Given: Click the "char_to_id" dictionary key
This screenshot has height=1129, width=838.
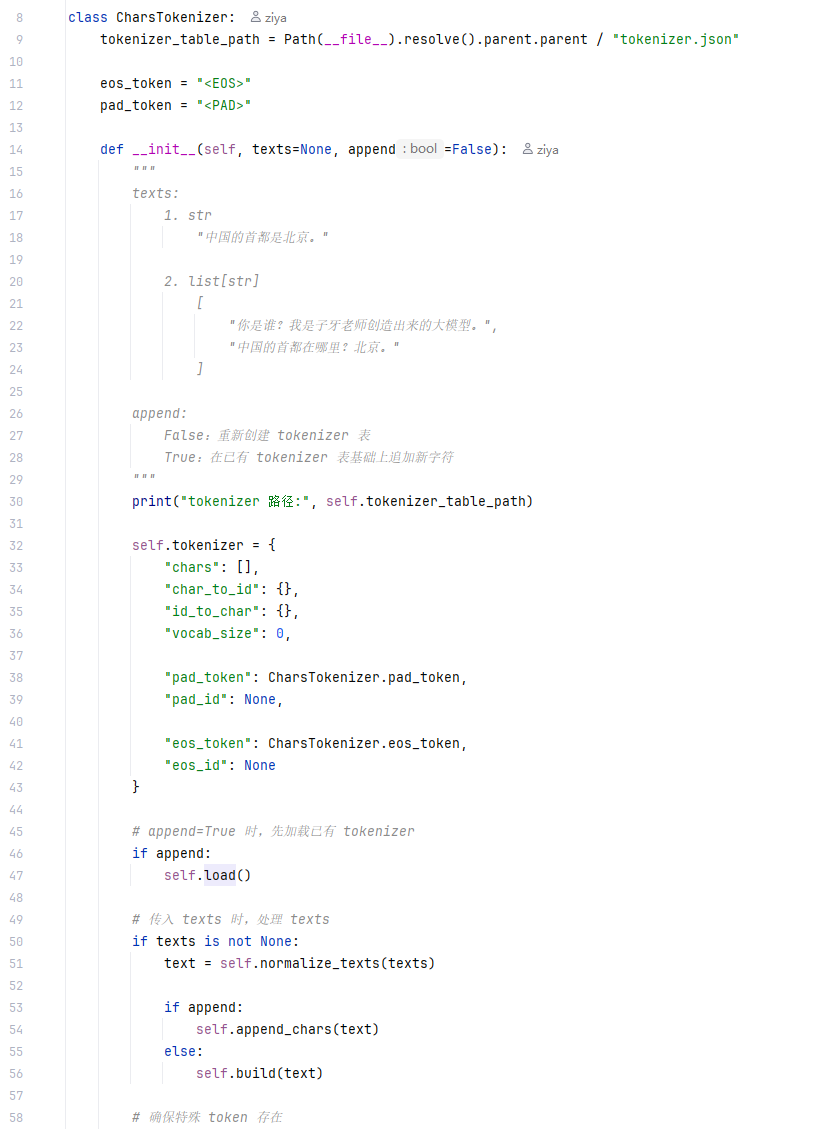Looking at the screenshot, I should (x=212, y=590).
